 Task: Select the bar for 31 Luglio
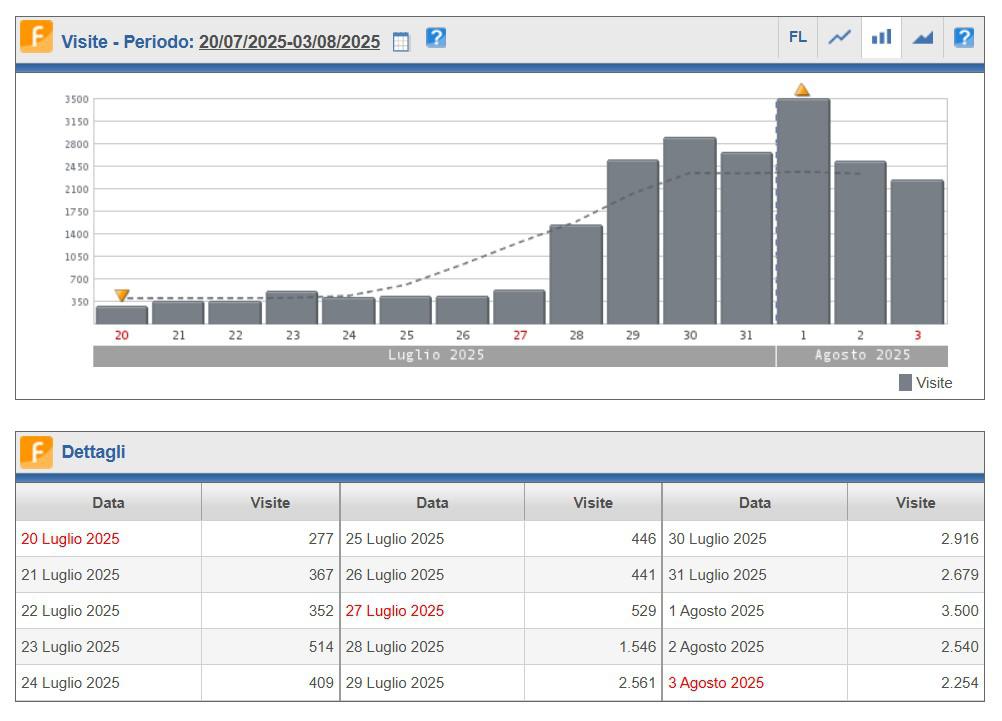point(746,238)
